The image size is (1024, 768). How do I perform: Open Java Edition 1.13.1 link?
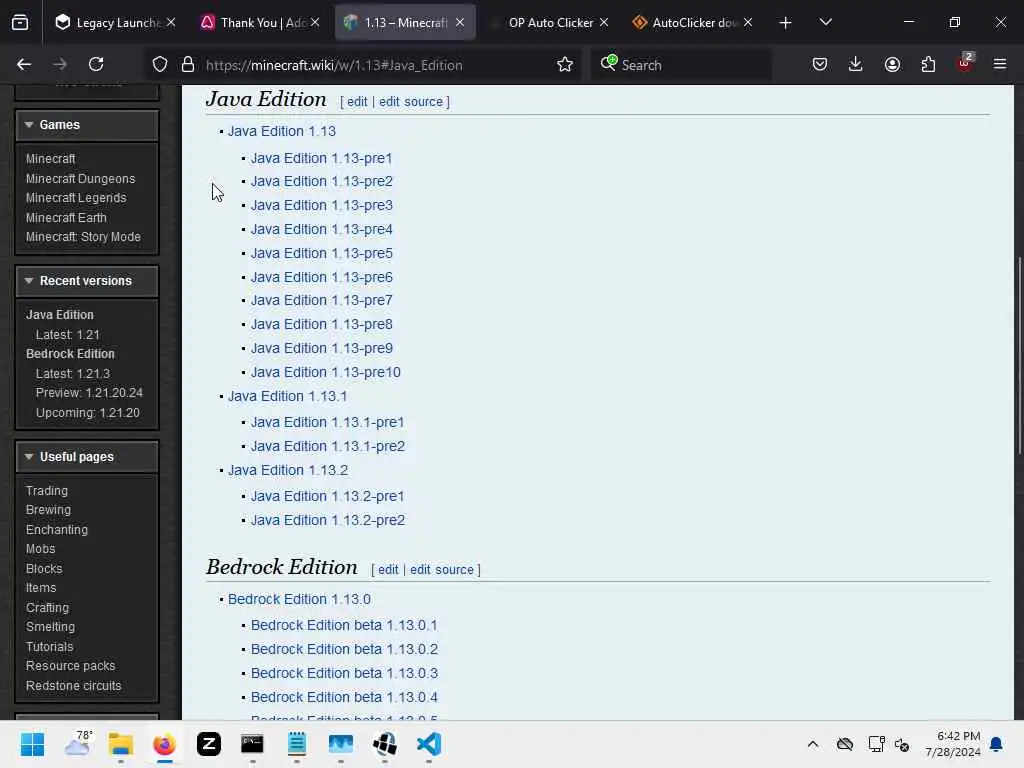click(x=287, y=396)
